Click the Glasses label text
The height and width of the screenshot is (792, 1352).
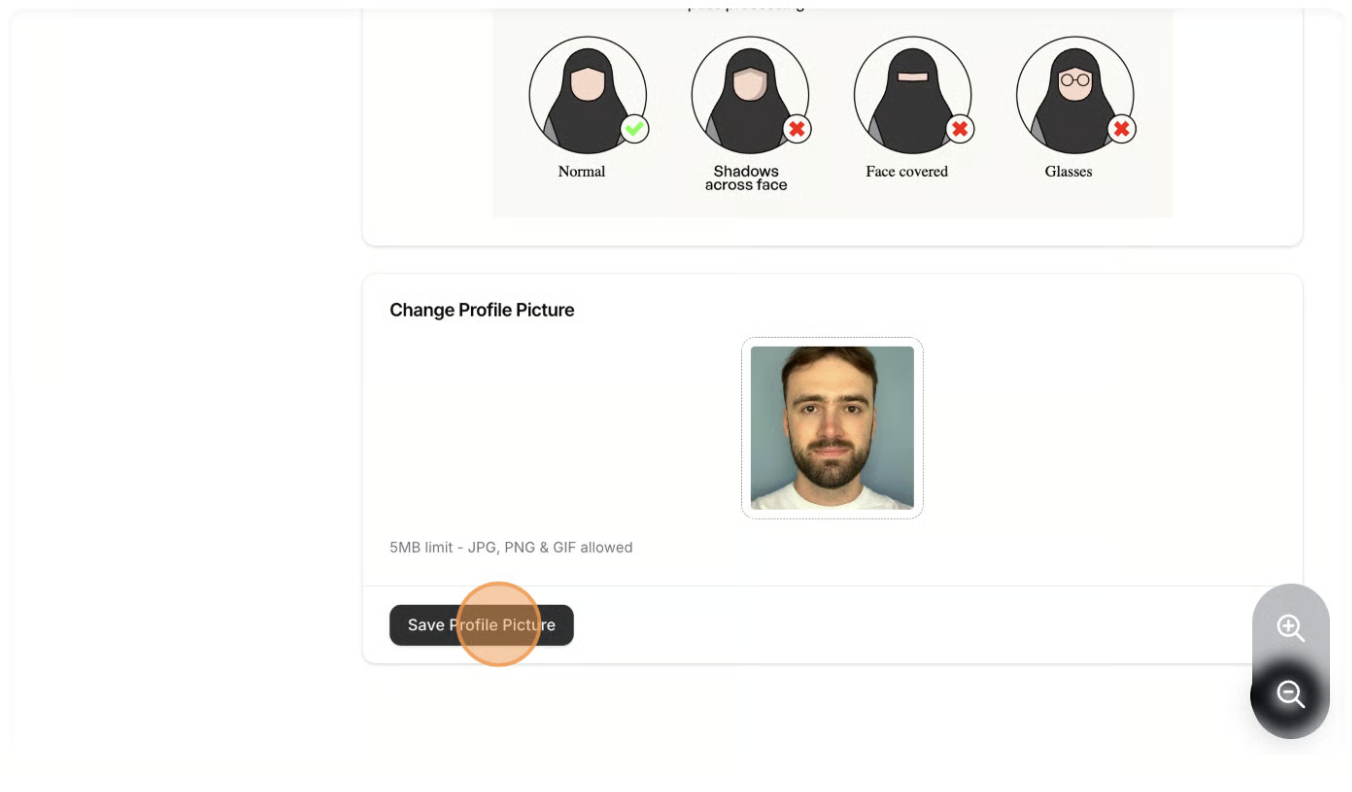tap(1068, 171)
